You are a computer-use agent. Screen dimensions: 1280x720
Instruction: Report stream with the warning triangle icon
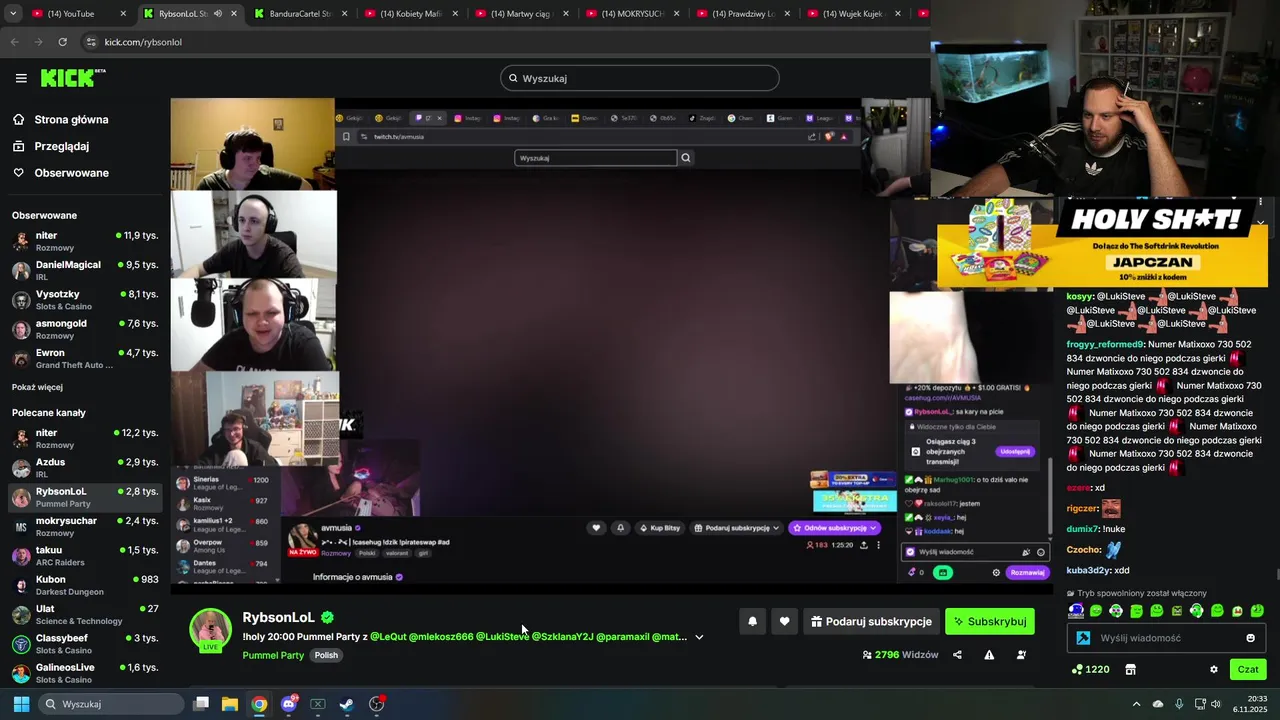pyautogui.click(x=989, y=655)
